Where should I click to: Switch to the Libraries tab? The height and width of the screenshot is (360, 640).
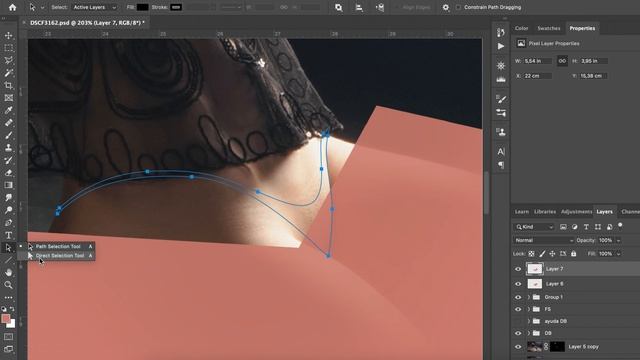click(x=545, y=211)
